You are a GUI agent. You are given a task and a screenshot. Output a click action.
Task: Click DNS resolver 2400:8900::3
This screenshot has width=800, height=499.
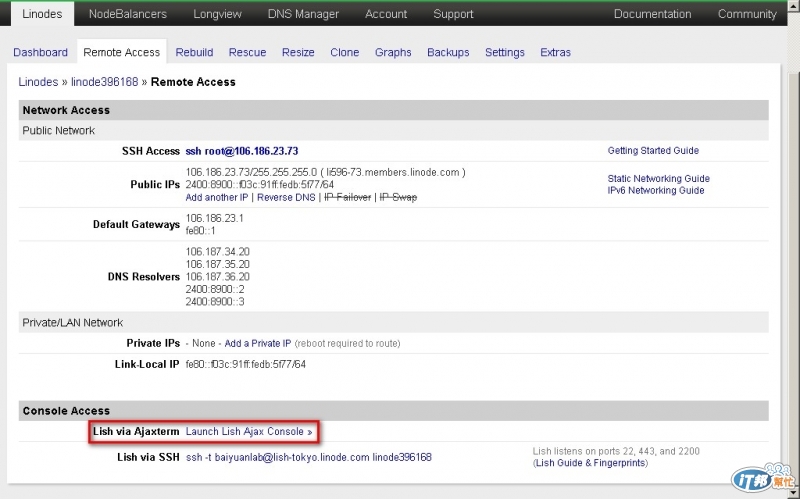tap(215, 302)
